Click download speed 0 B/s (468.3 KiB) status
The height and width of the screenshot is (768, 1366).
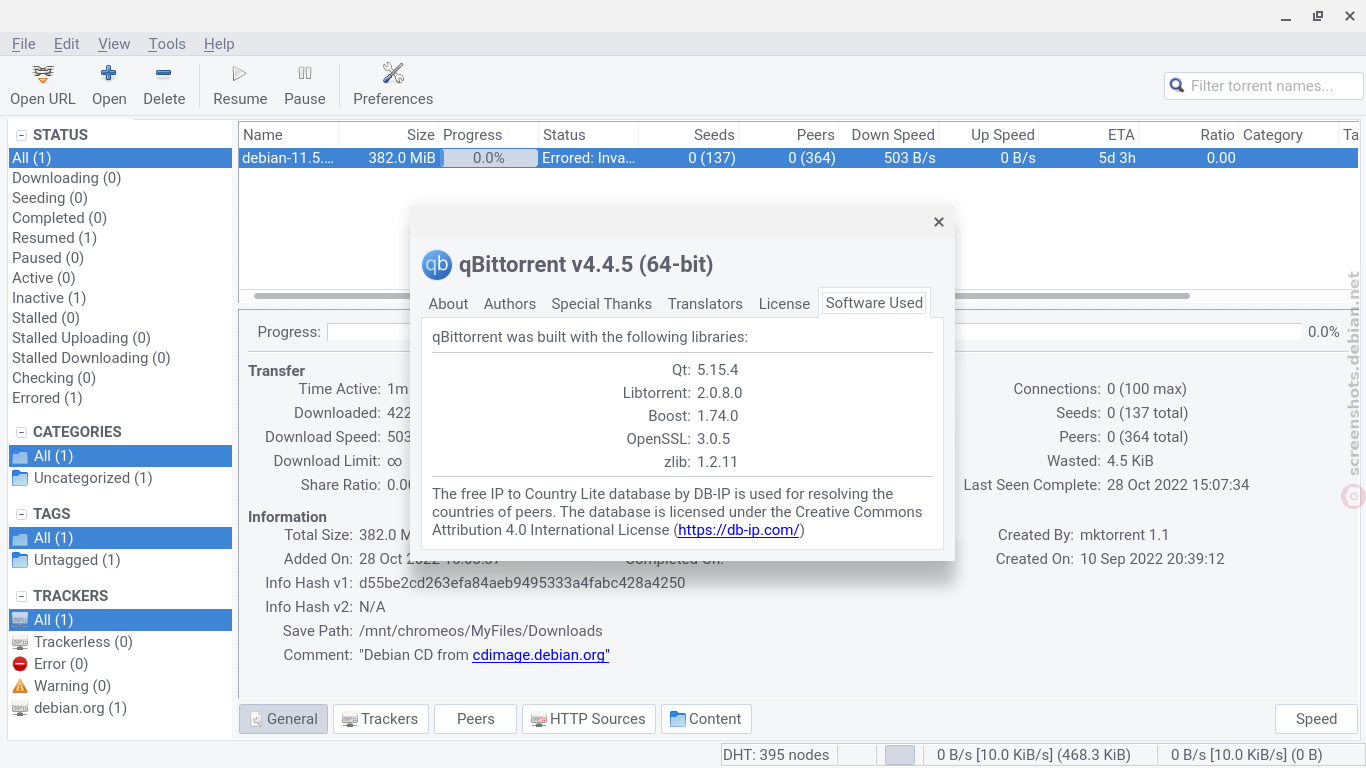point(1033,755)
